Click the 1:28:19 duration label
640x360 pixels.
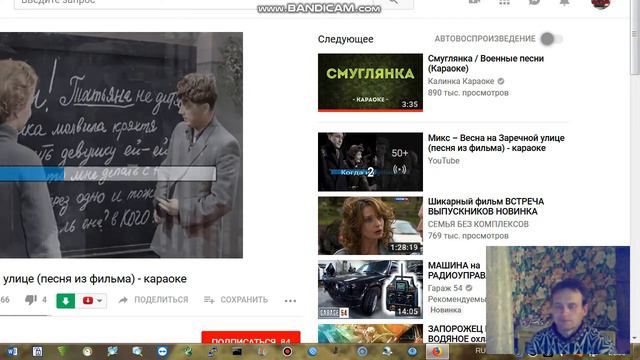click(404, 247)
